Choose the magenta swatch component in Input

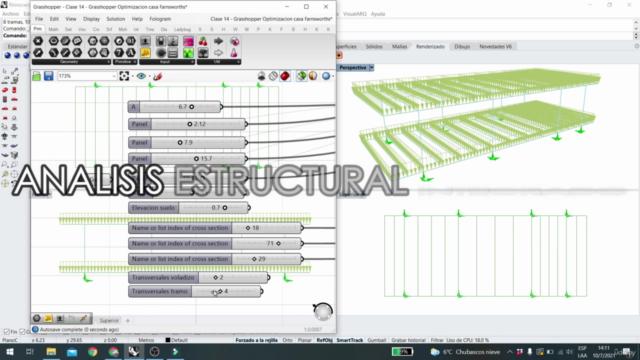pos(188,41)
